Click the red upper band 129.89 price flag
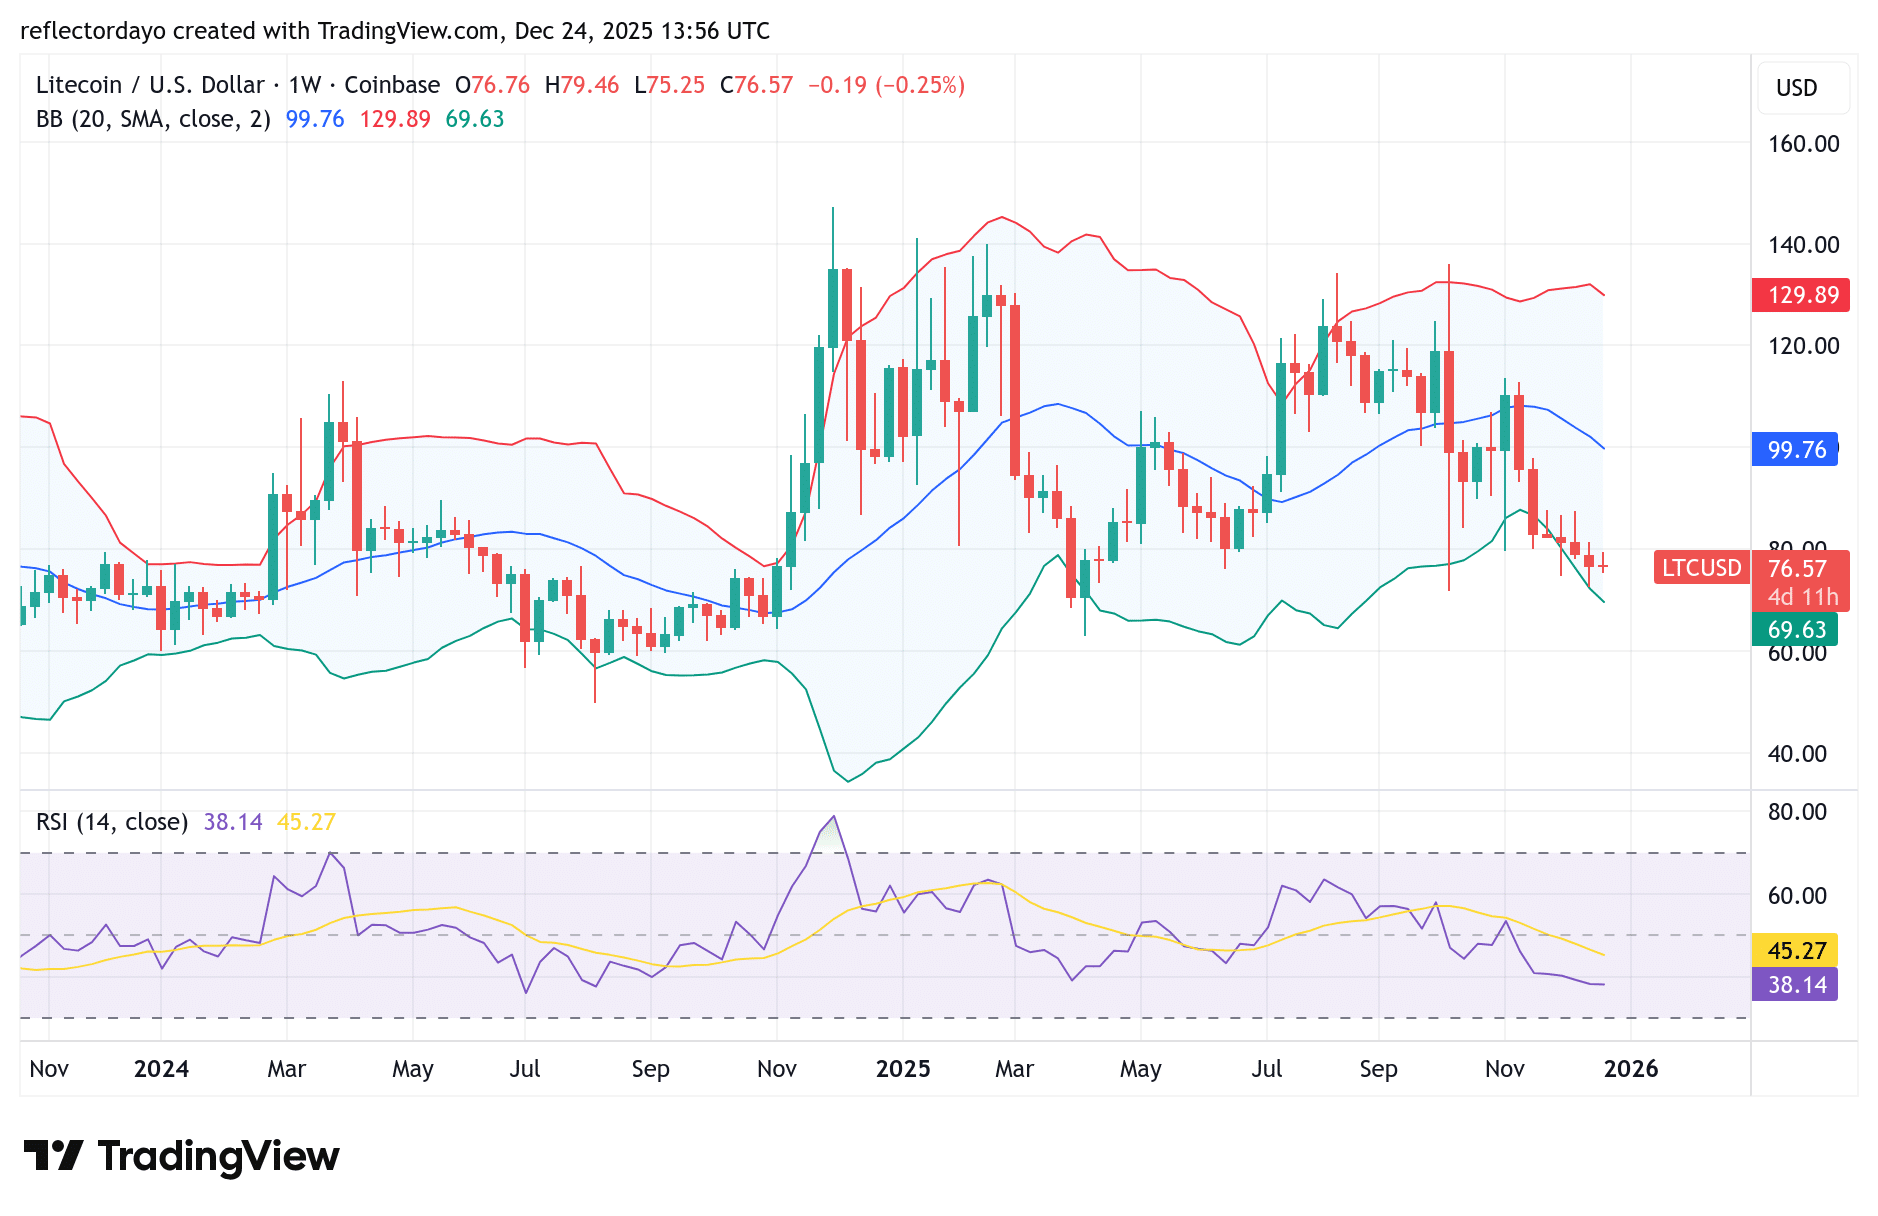This screenshot has width=1878, height=1216. (1800, 295)
